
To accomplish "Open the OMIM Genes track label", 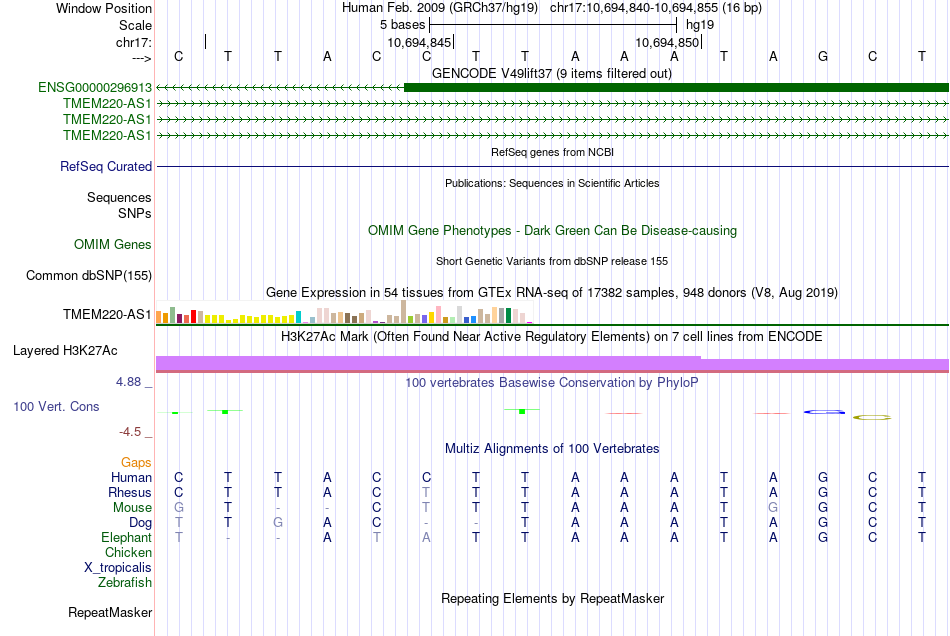I will click(x=112, y=245).
